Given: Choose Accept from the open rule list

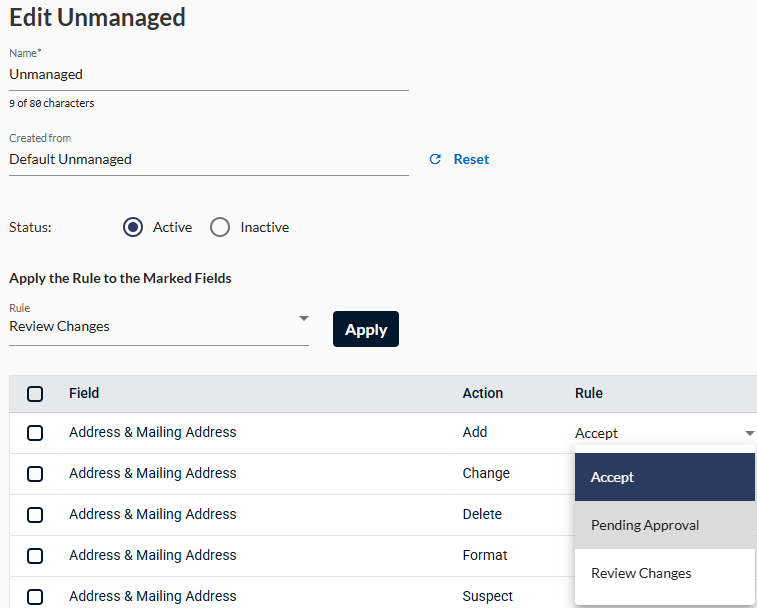Looking at the screenshot, I should (x=665, y=477).
